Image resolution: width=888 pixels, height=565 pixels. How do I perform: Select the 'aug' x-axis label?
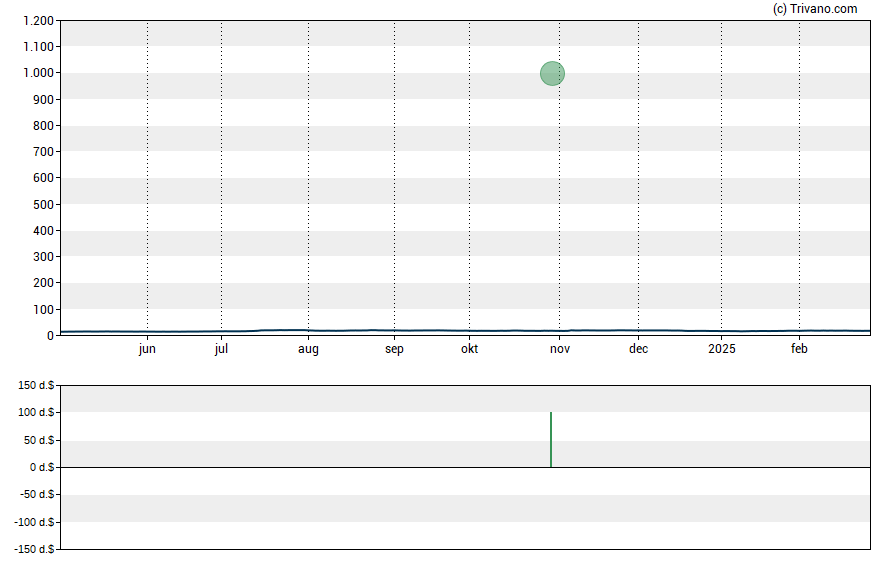point(308,349)
